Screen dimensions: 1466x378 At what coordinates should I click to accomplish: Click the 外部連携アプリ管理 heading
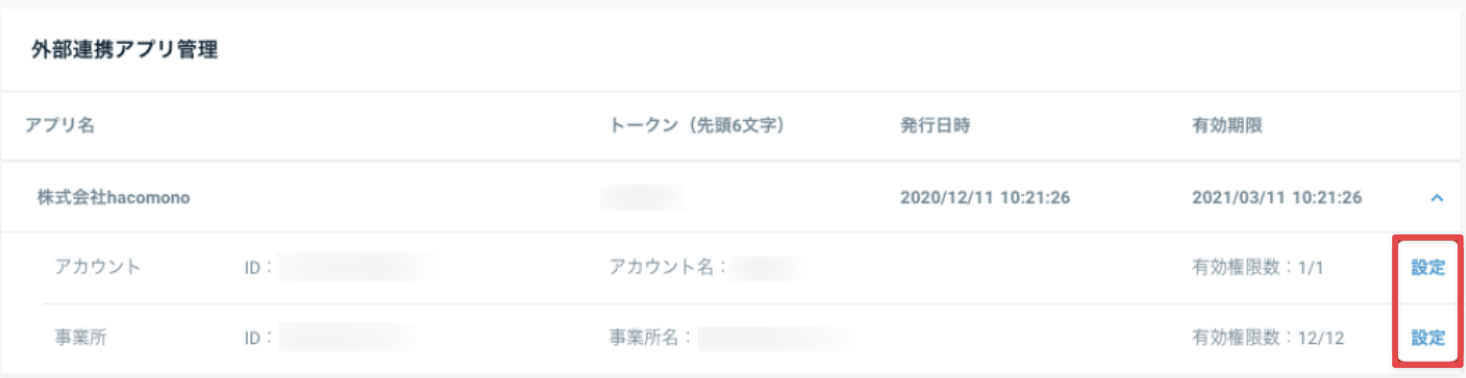(x=124, y=51)
